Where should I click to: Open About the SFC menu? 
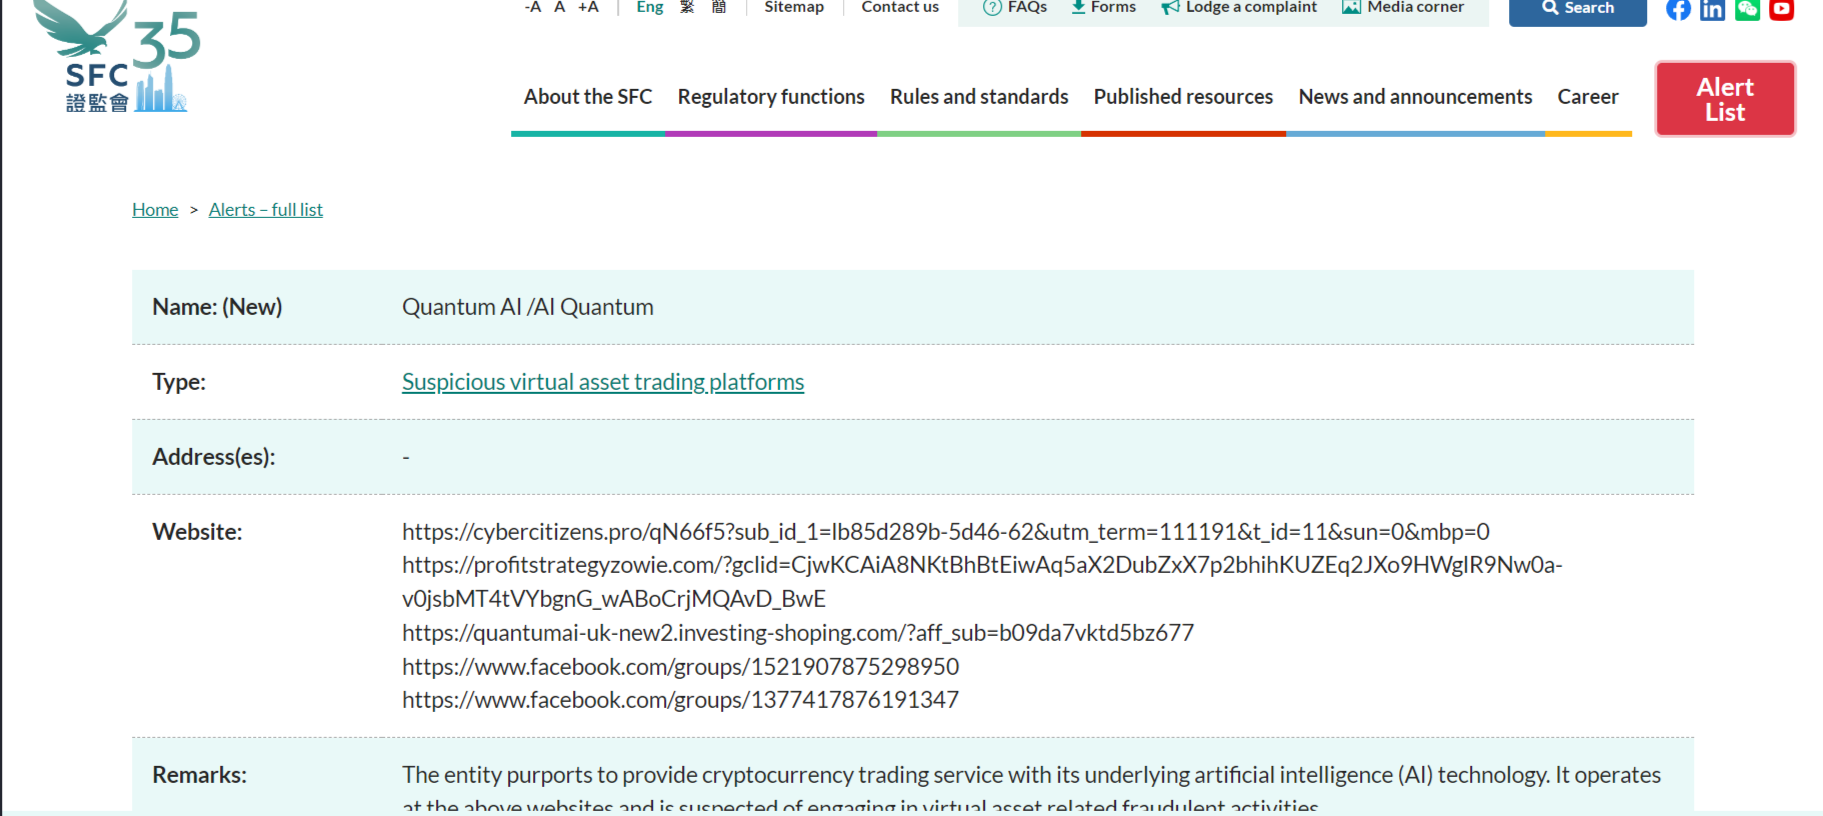[x=588, y=97]
